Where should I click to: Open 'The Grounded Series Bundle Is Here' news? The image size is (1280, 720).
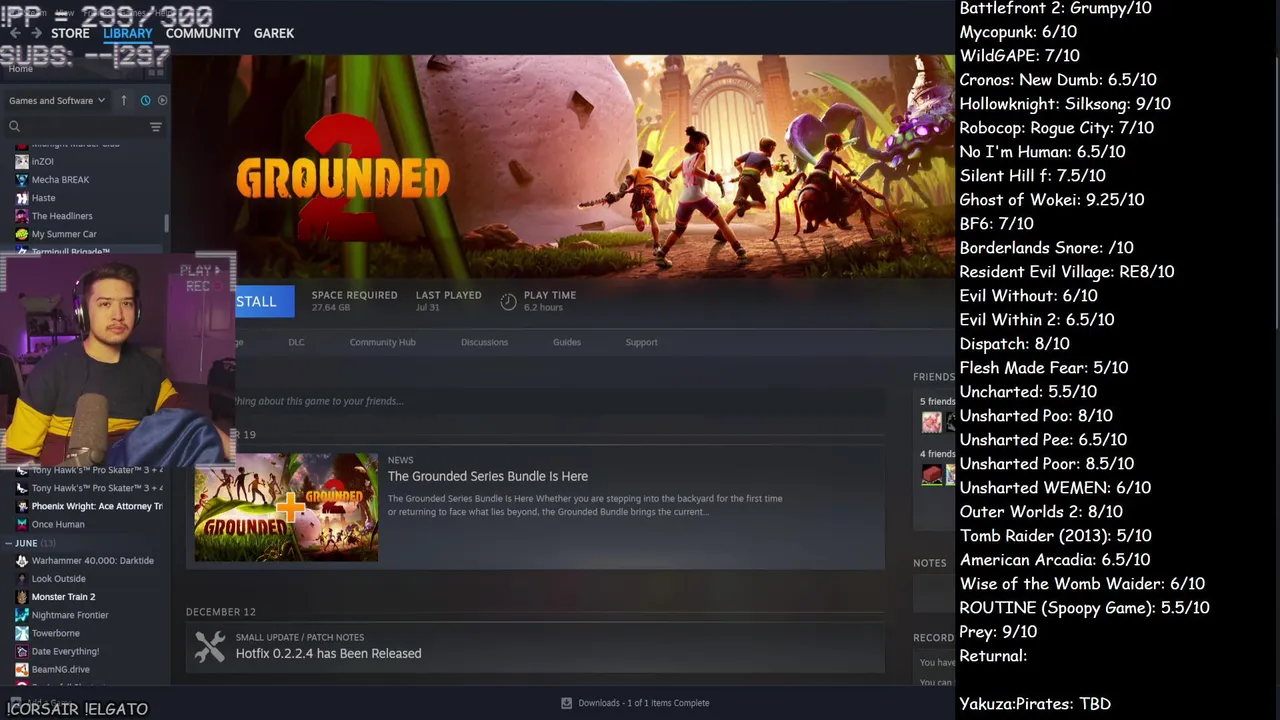tap(488, 476)
